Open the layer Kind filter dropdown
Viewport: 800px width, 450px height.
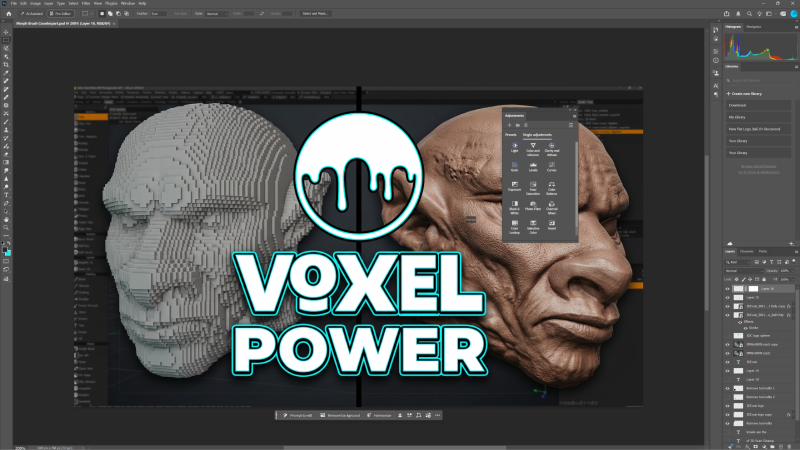(x=738, y=262)
